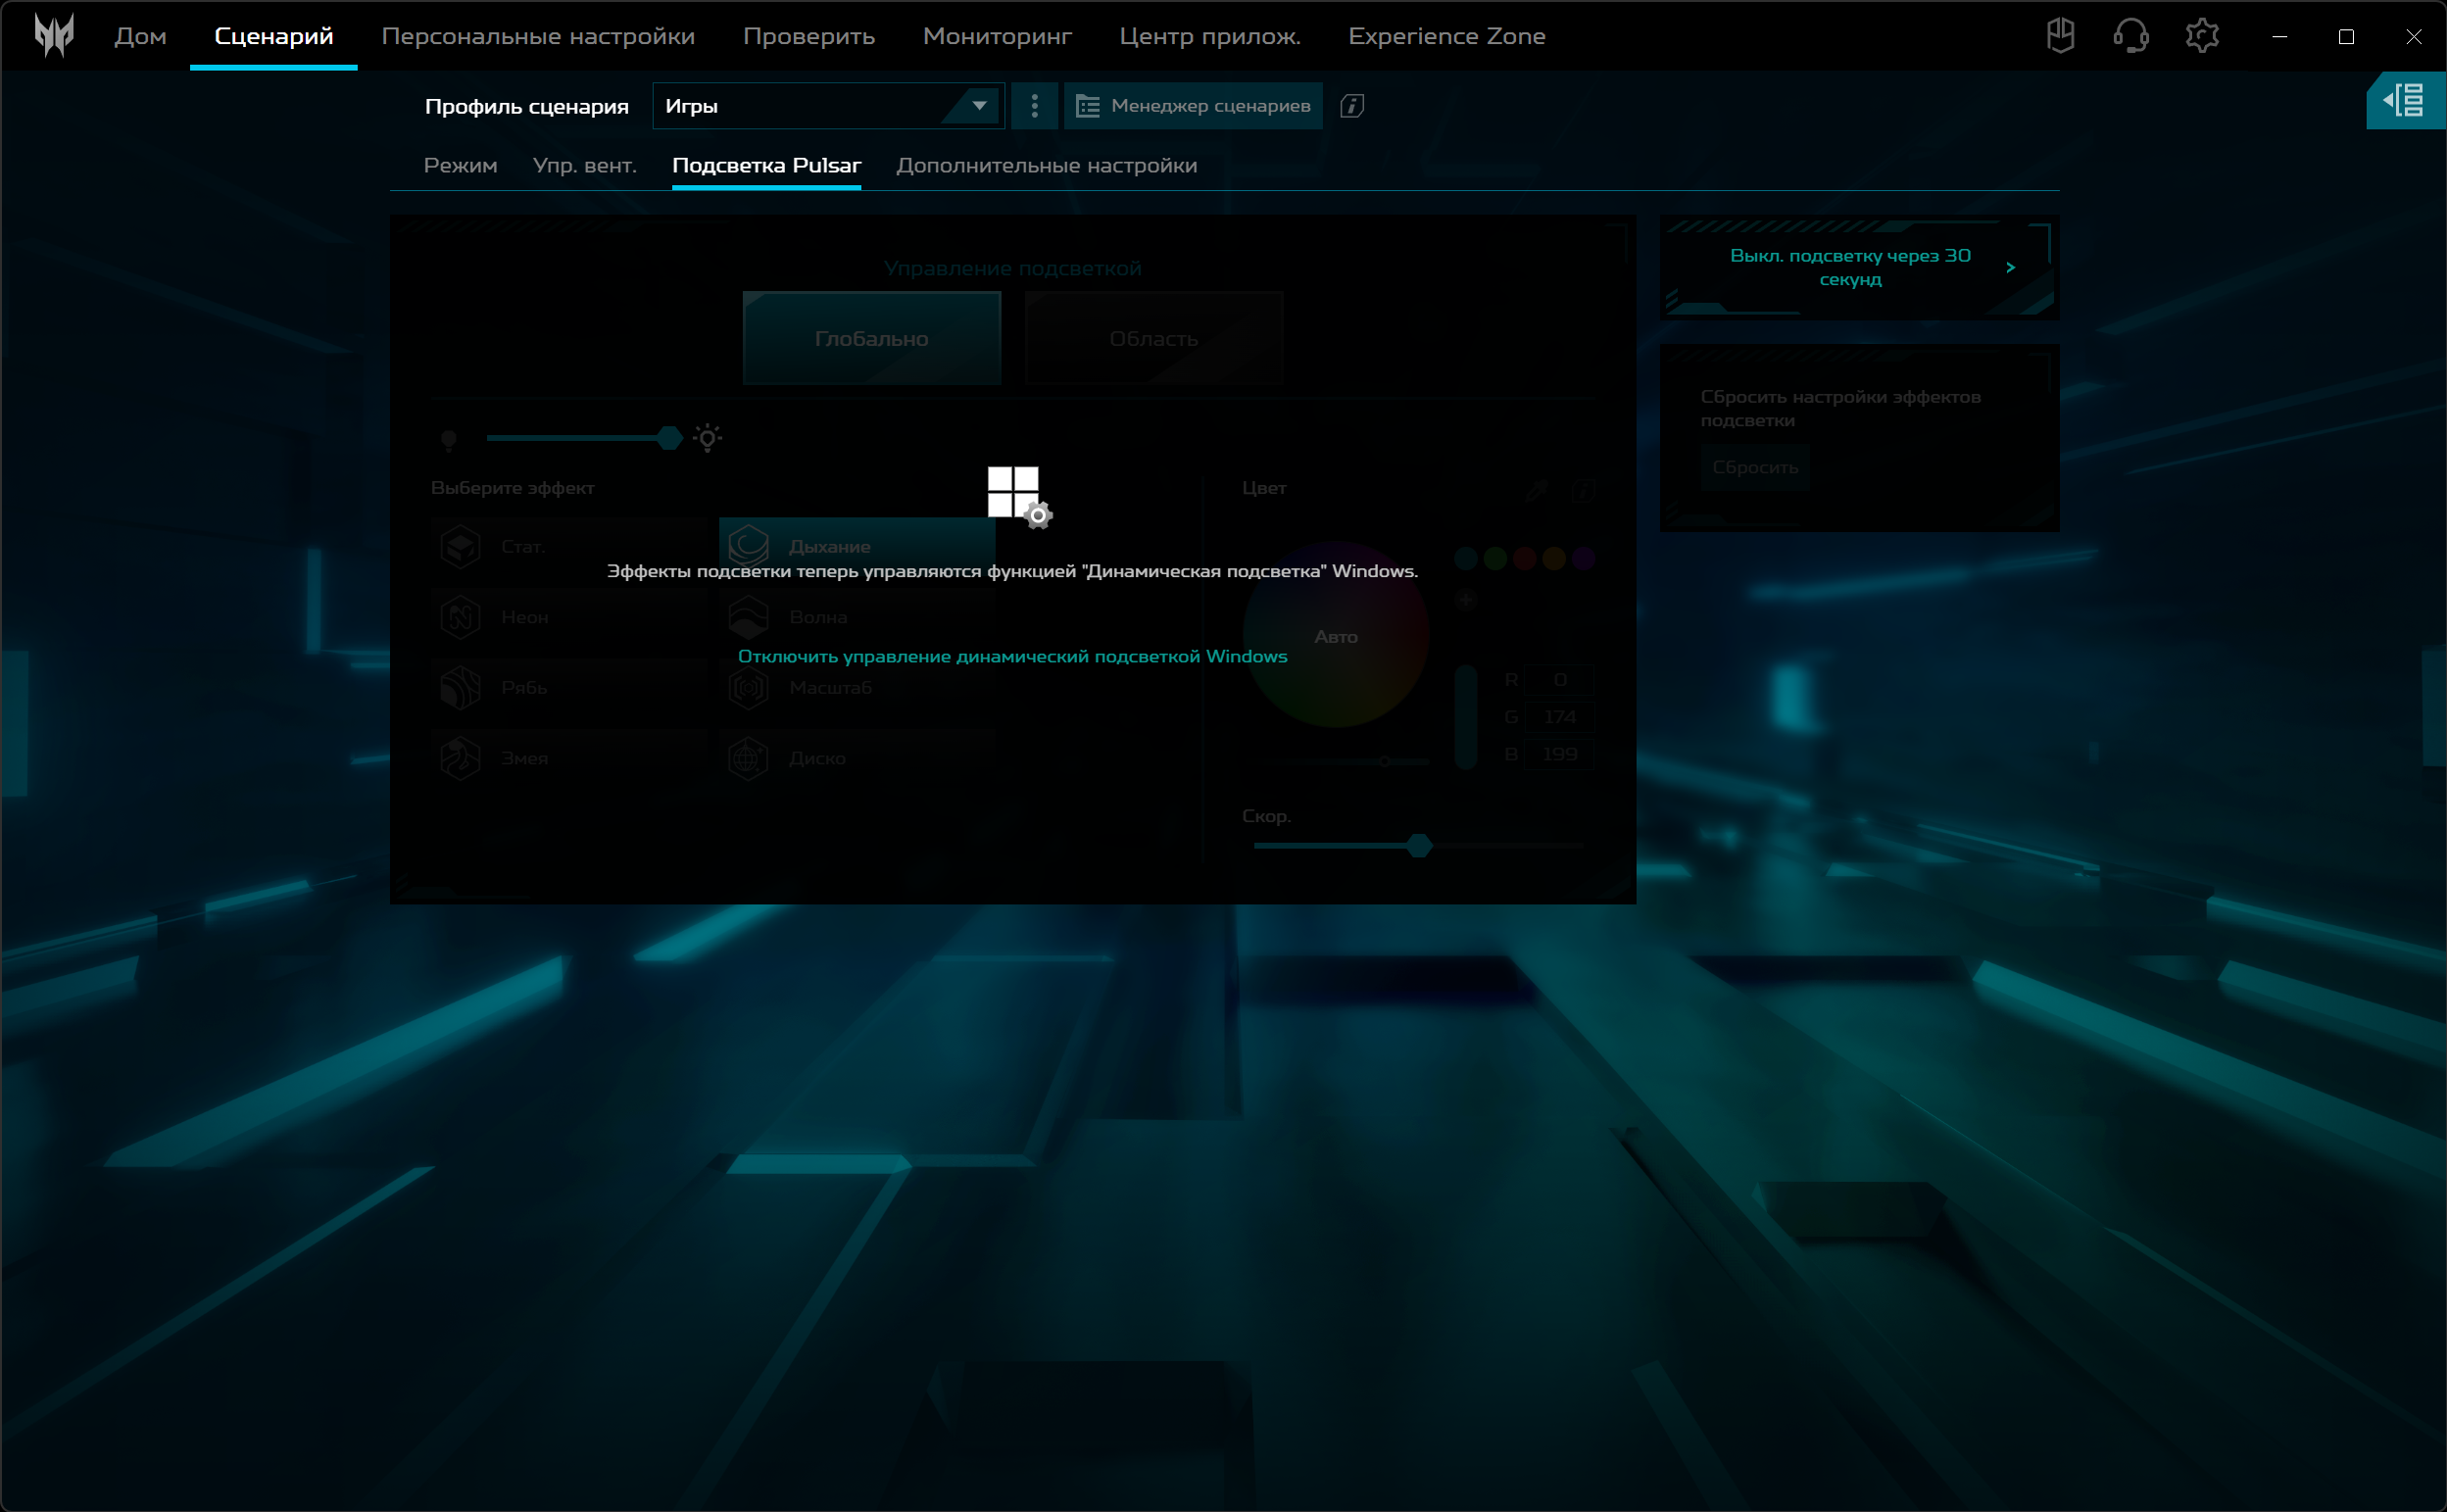The height and width of the screenshot is (1512, 2447).
Task: Open the headset support icon
Action: click(x=2130, y=36)
